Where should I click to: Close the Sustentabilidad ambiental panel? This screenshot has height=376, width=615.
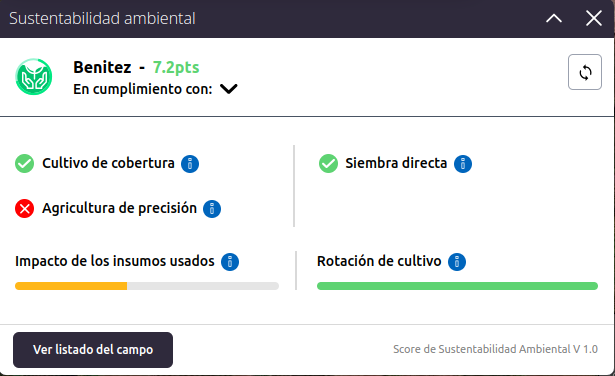[594, 18]
